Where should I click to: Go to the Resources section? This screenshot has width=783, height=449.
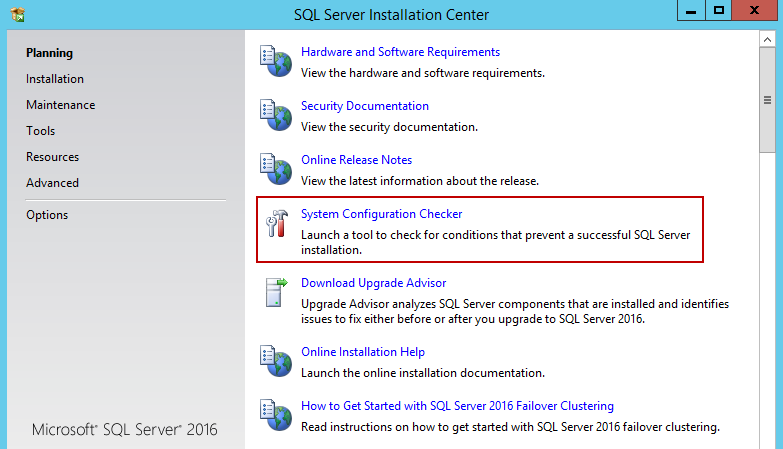click(52, 157)
